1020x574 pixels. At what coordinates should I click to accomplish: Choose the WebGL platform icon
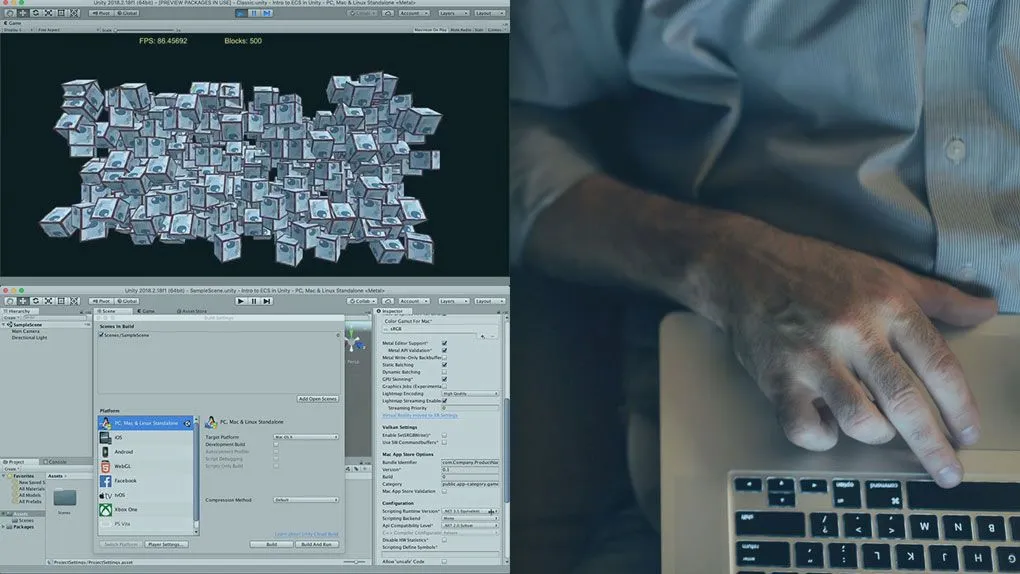tap(105, 466)
